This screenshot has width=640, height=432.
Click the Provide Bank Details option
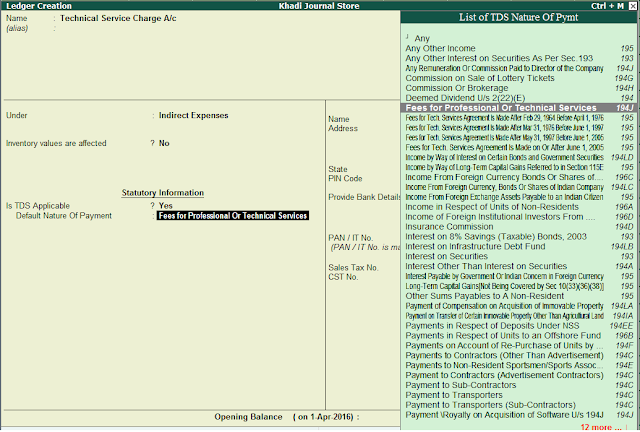[x=364, y=197]
